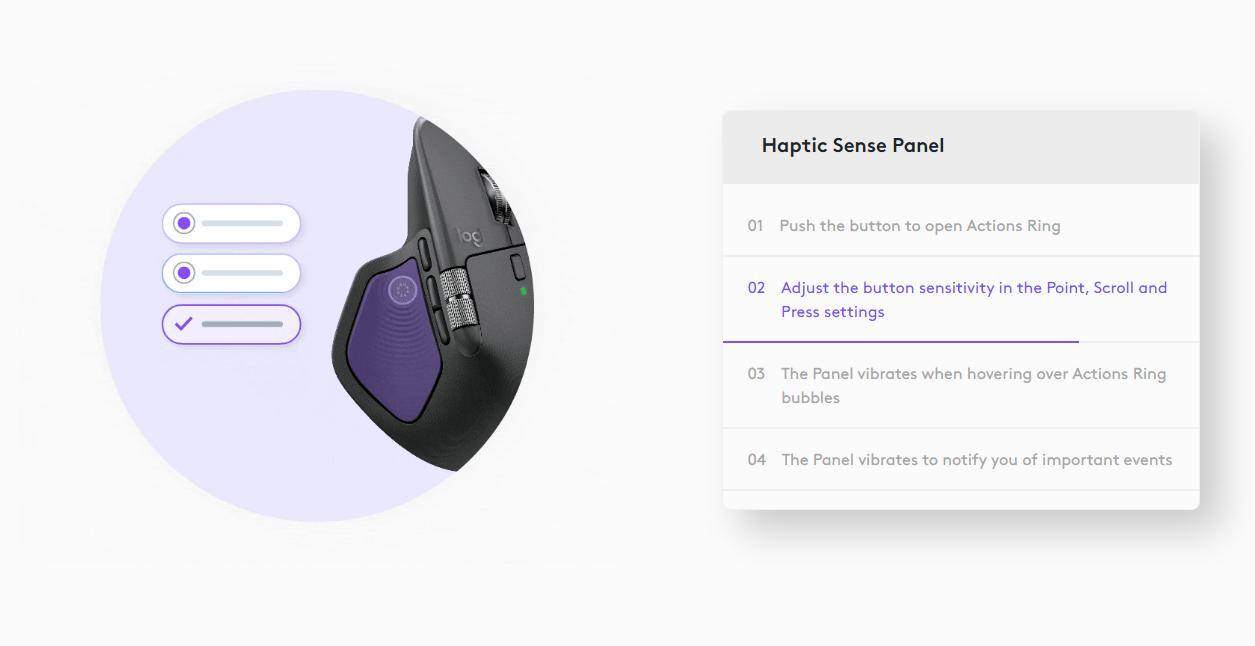Click the silver horizontal thumb wheel
The image size is (1255, 646).
[x=458, y=298]
